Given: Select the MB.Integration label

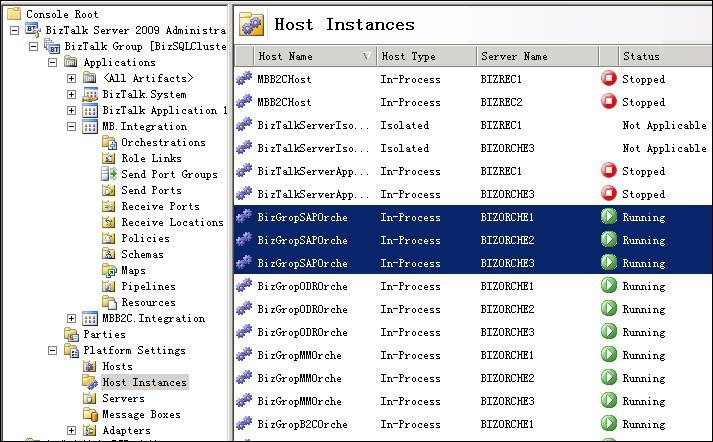Looking at the screenshot, I should [x=145, y=126].
